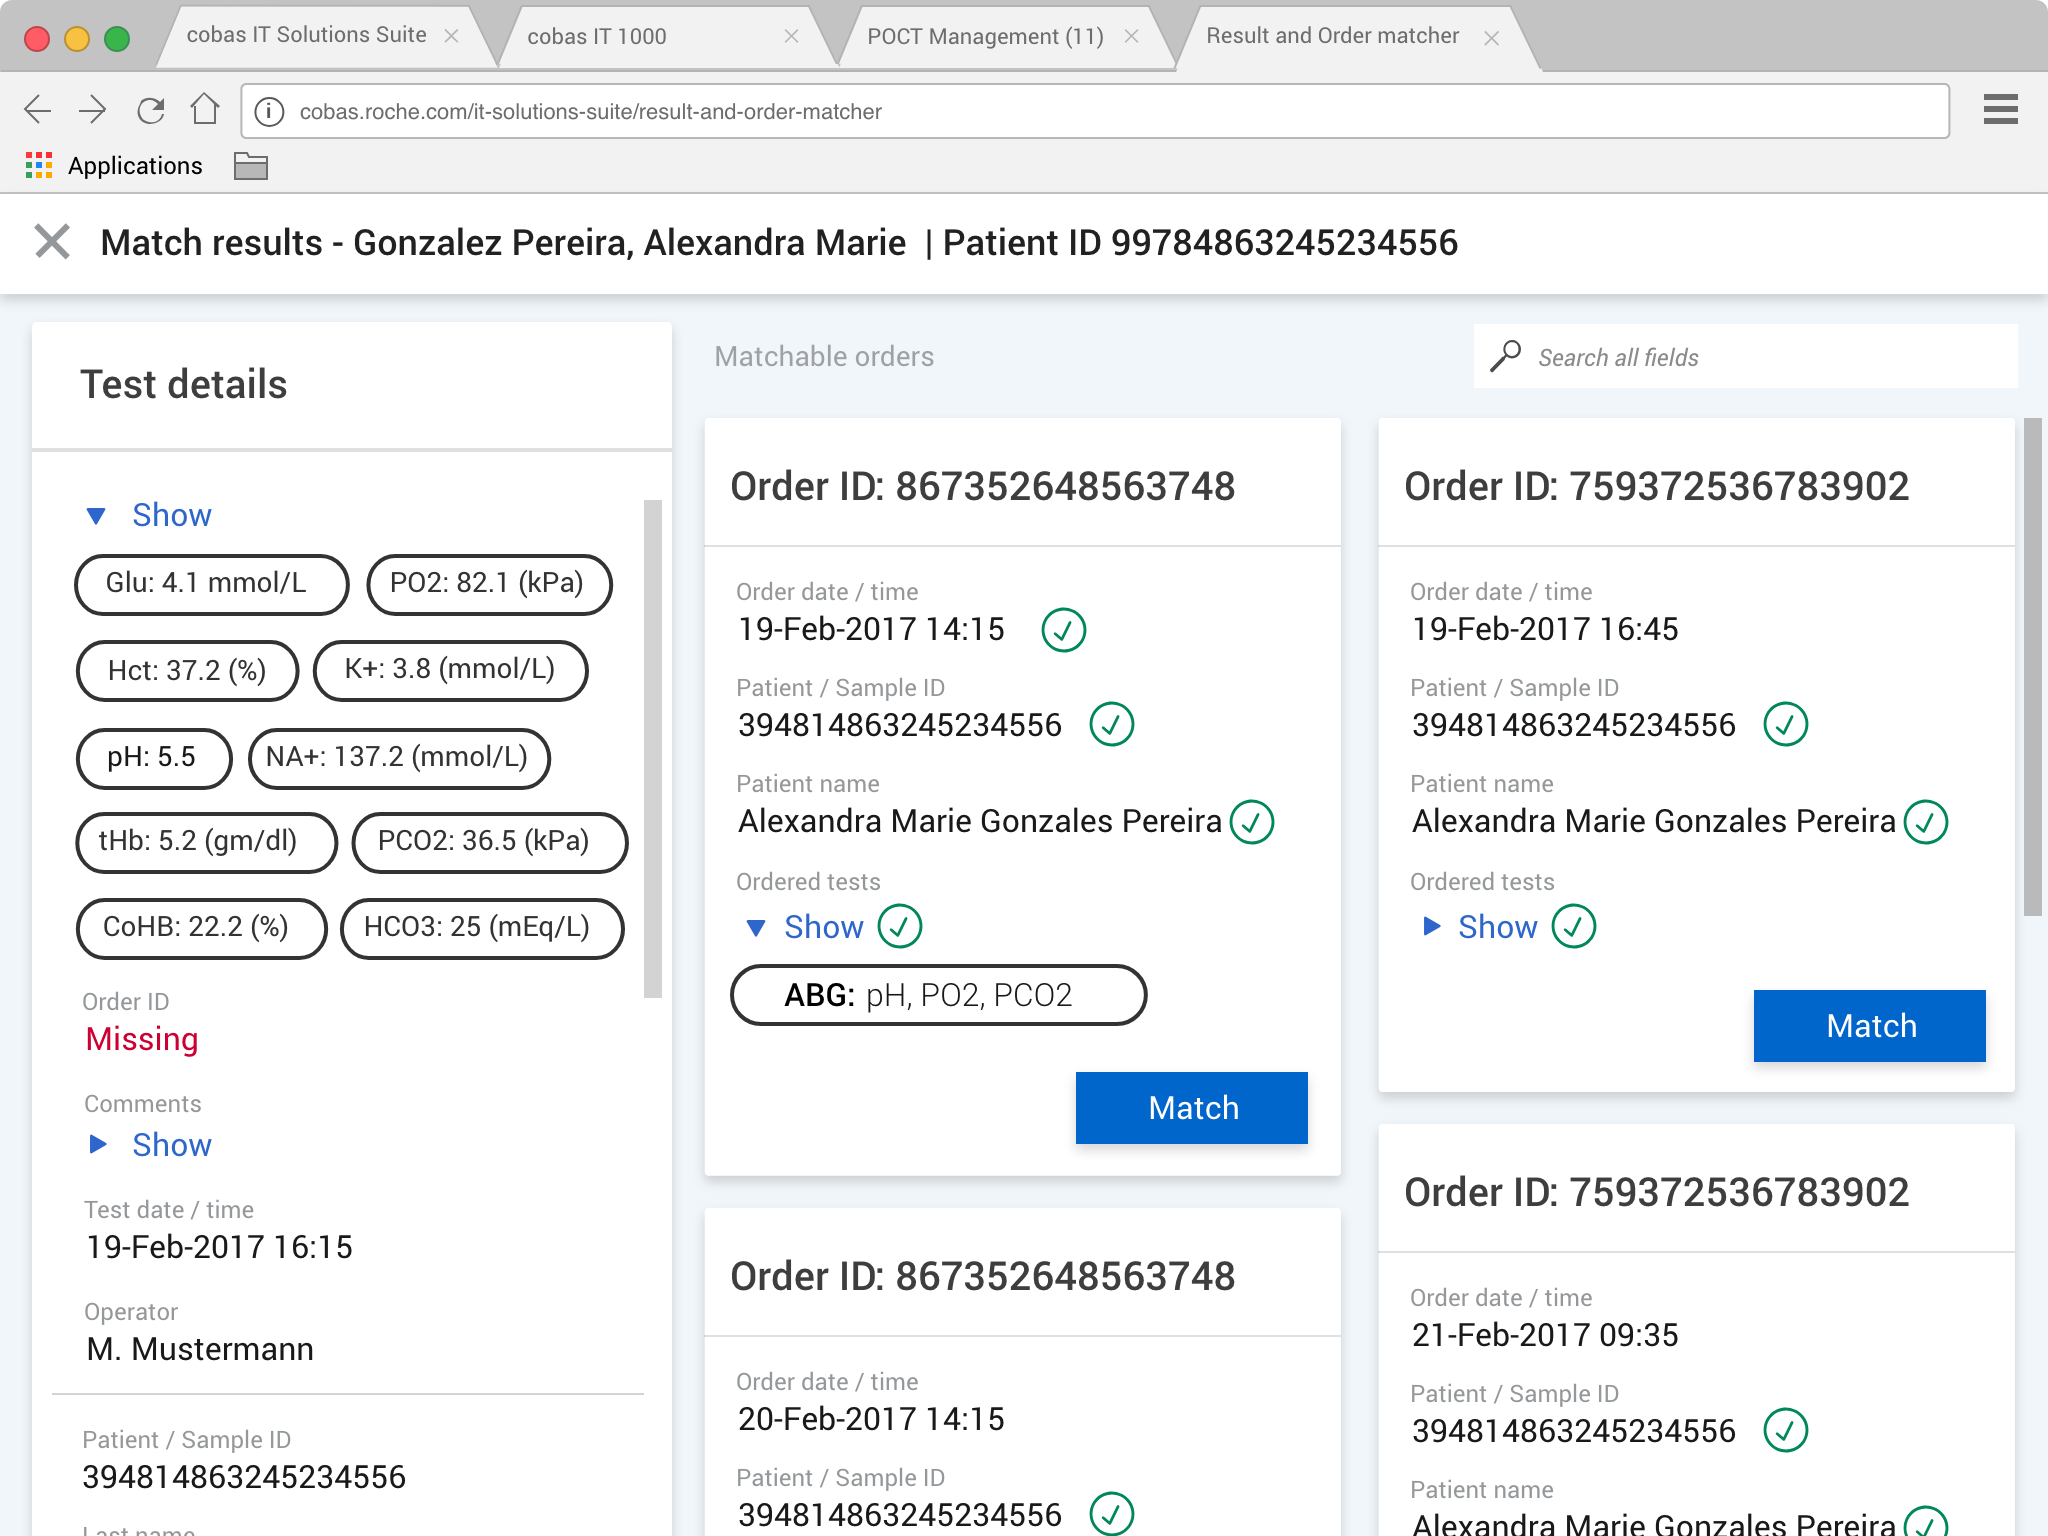Switch to the POCT Management (11) tab

tap(984, 36)
